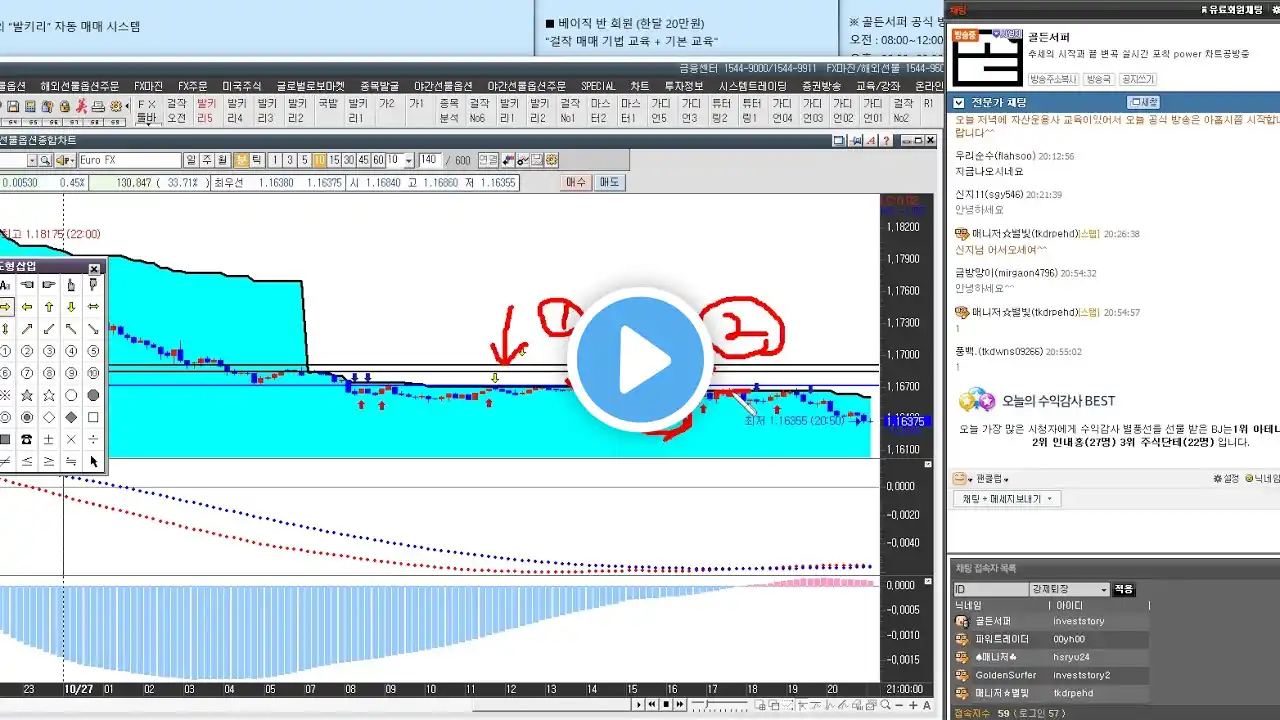The height and width of the screenshot is (720, 1280).
Task: Click the 종목 분석 toolbar shortcut
Action: coord(449,110)
